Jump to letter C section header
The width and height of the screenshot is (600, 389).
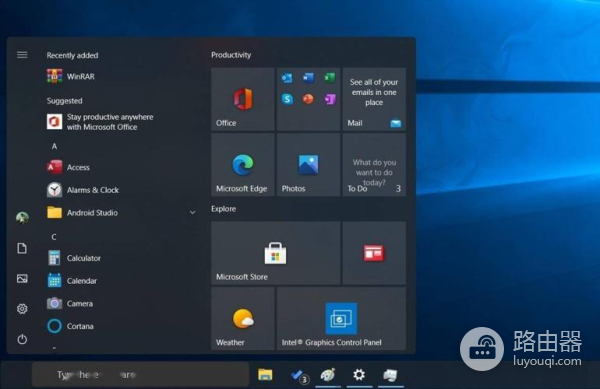(x=54, y=237)
